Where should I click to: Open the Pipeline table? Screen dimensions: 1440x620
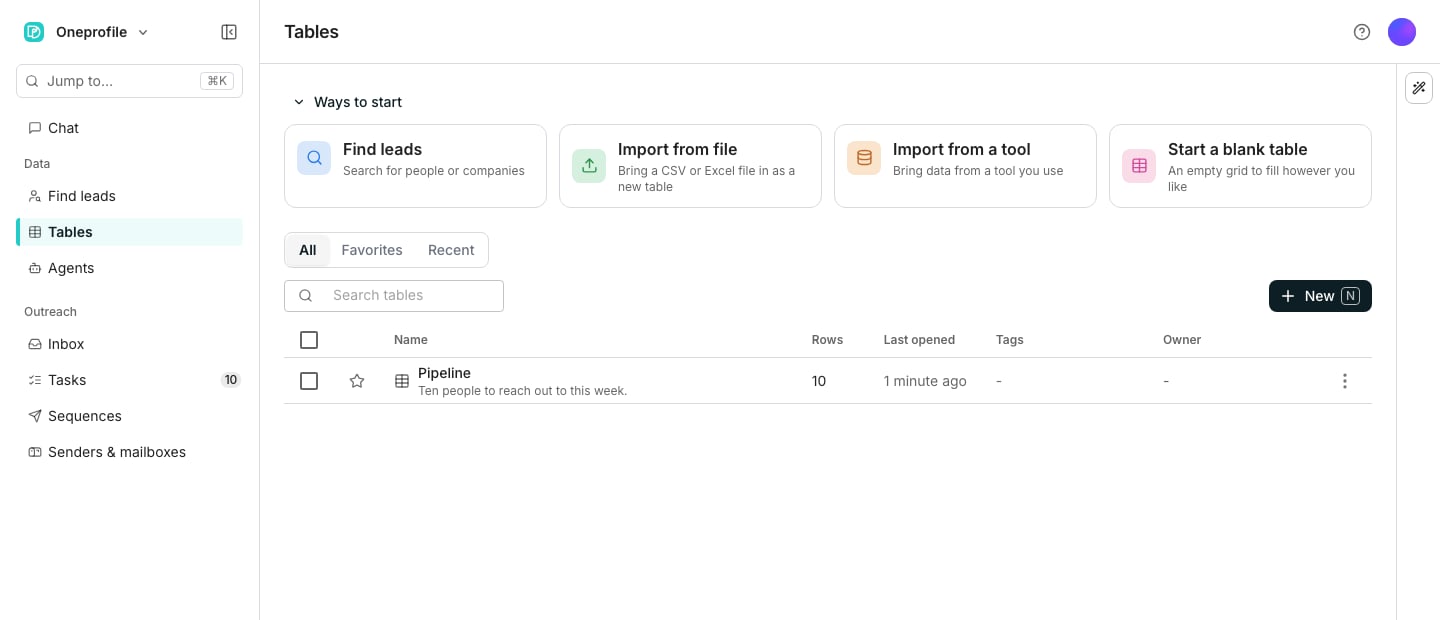pyautogui.click(x=444, y=373)
